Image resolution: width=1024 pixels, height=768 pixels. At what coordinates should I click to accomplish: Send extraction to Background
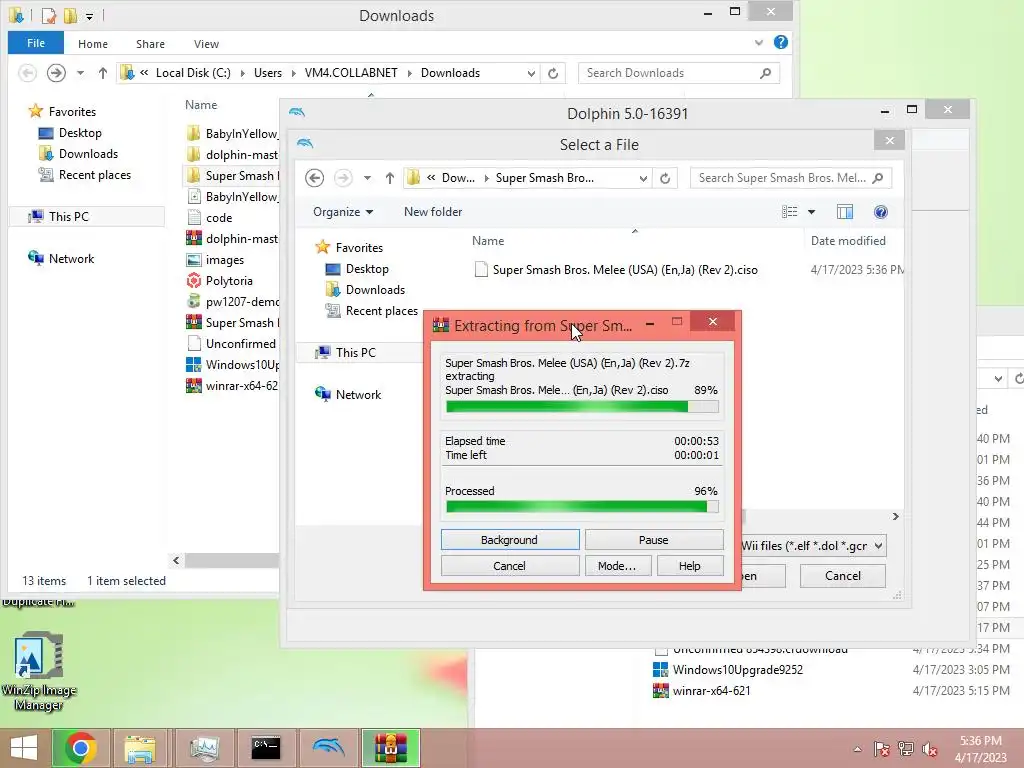click(510, 539)
